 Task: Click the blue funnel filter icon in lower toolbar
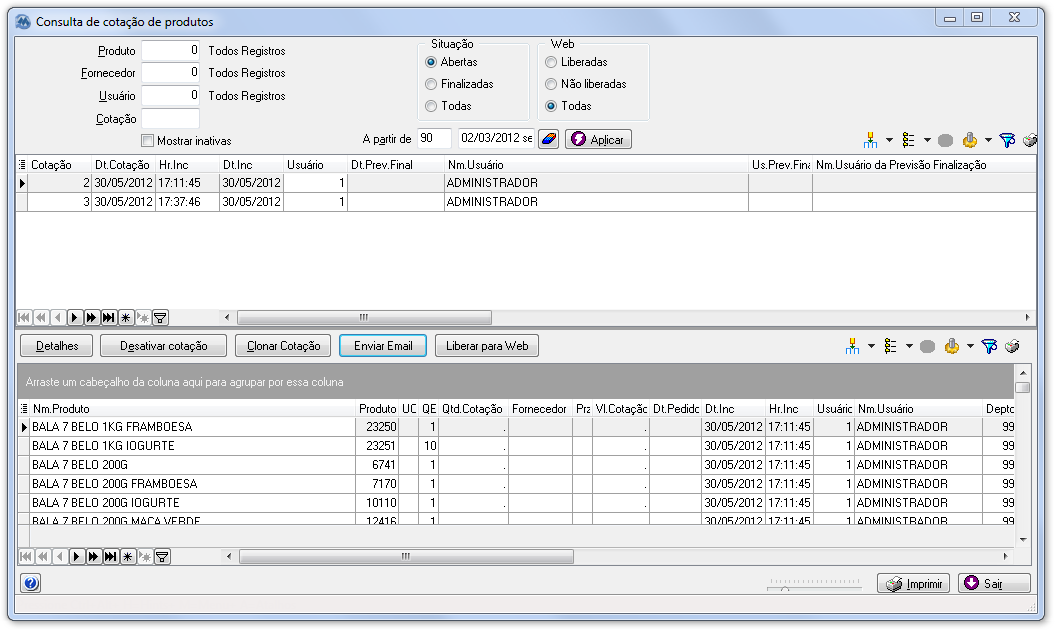click(989, 346)
